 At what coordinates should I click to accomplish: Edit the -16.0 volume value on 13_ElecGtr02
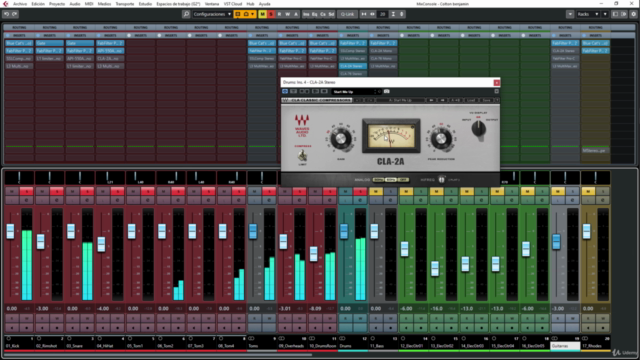pos(437,309)
